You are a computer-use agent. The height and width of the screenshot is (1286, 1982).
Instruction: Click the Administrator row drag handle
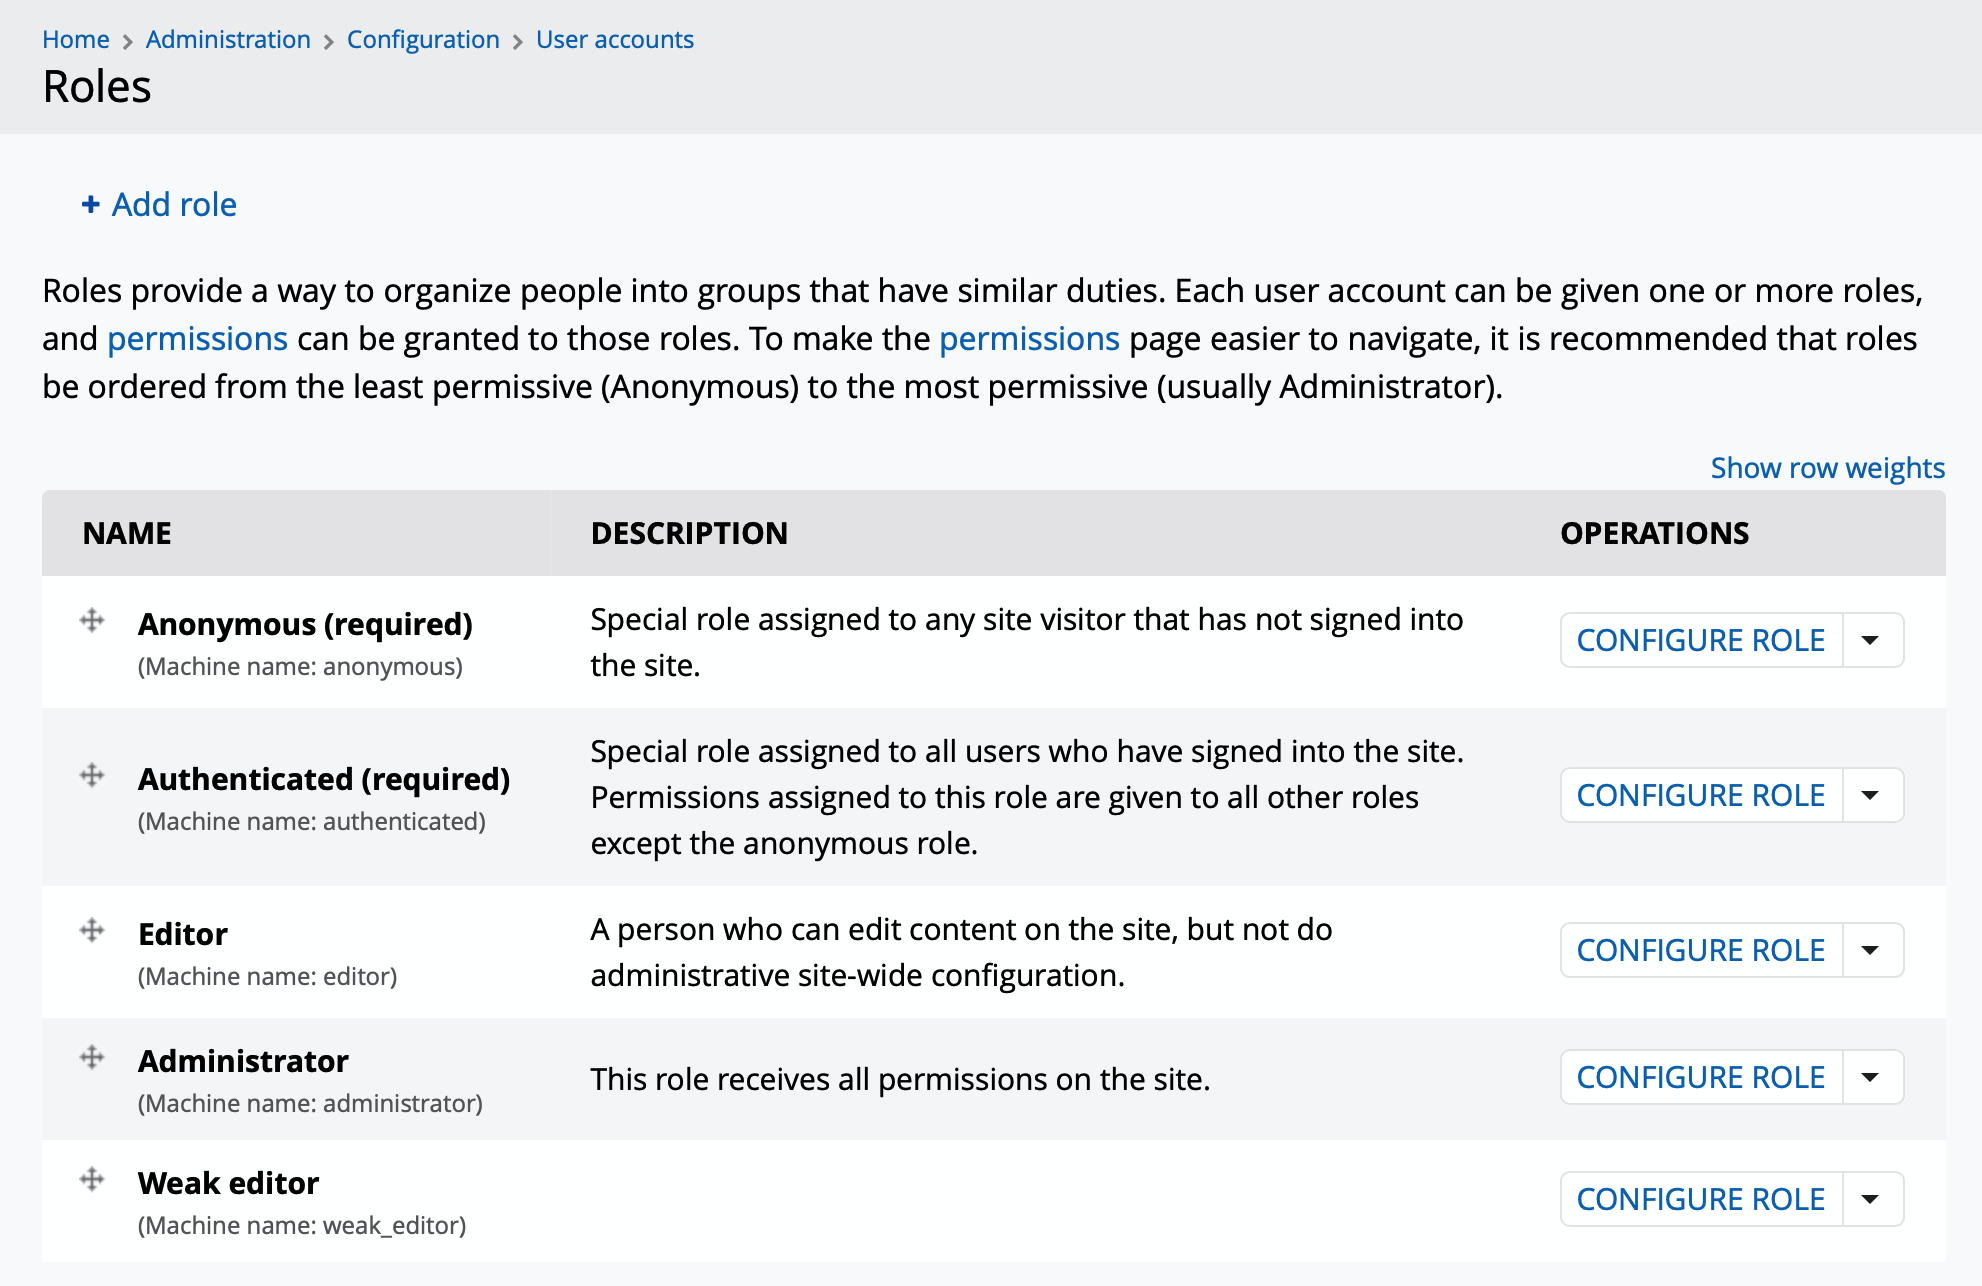(x=92, y=1057)
